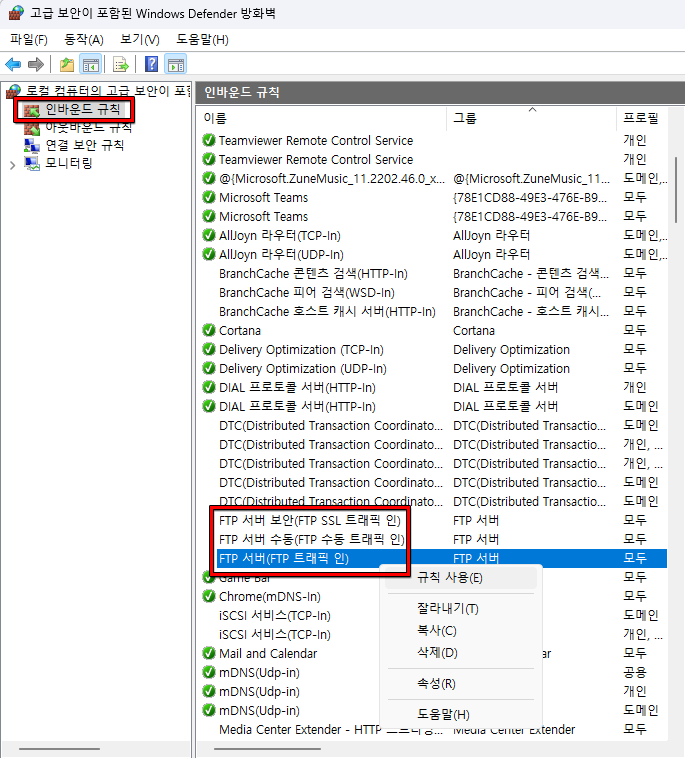Open the 파일(F) menu

[x=29, y=40]
